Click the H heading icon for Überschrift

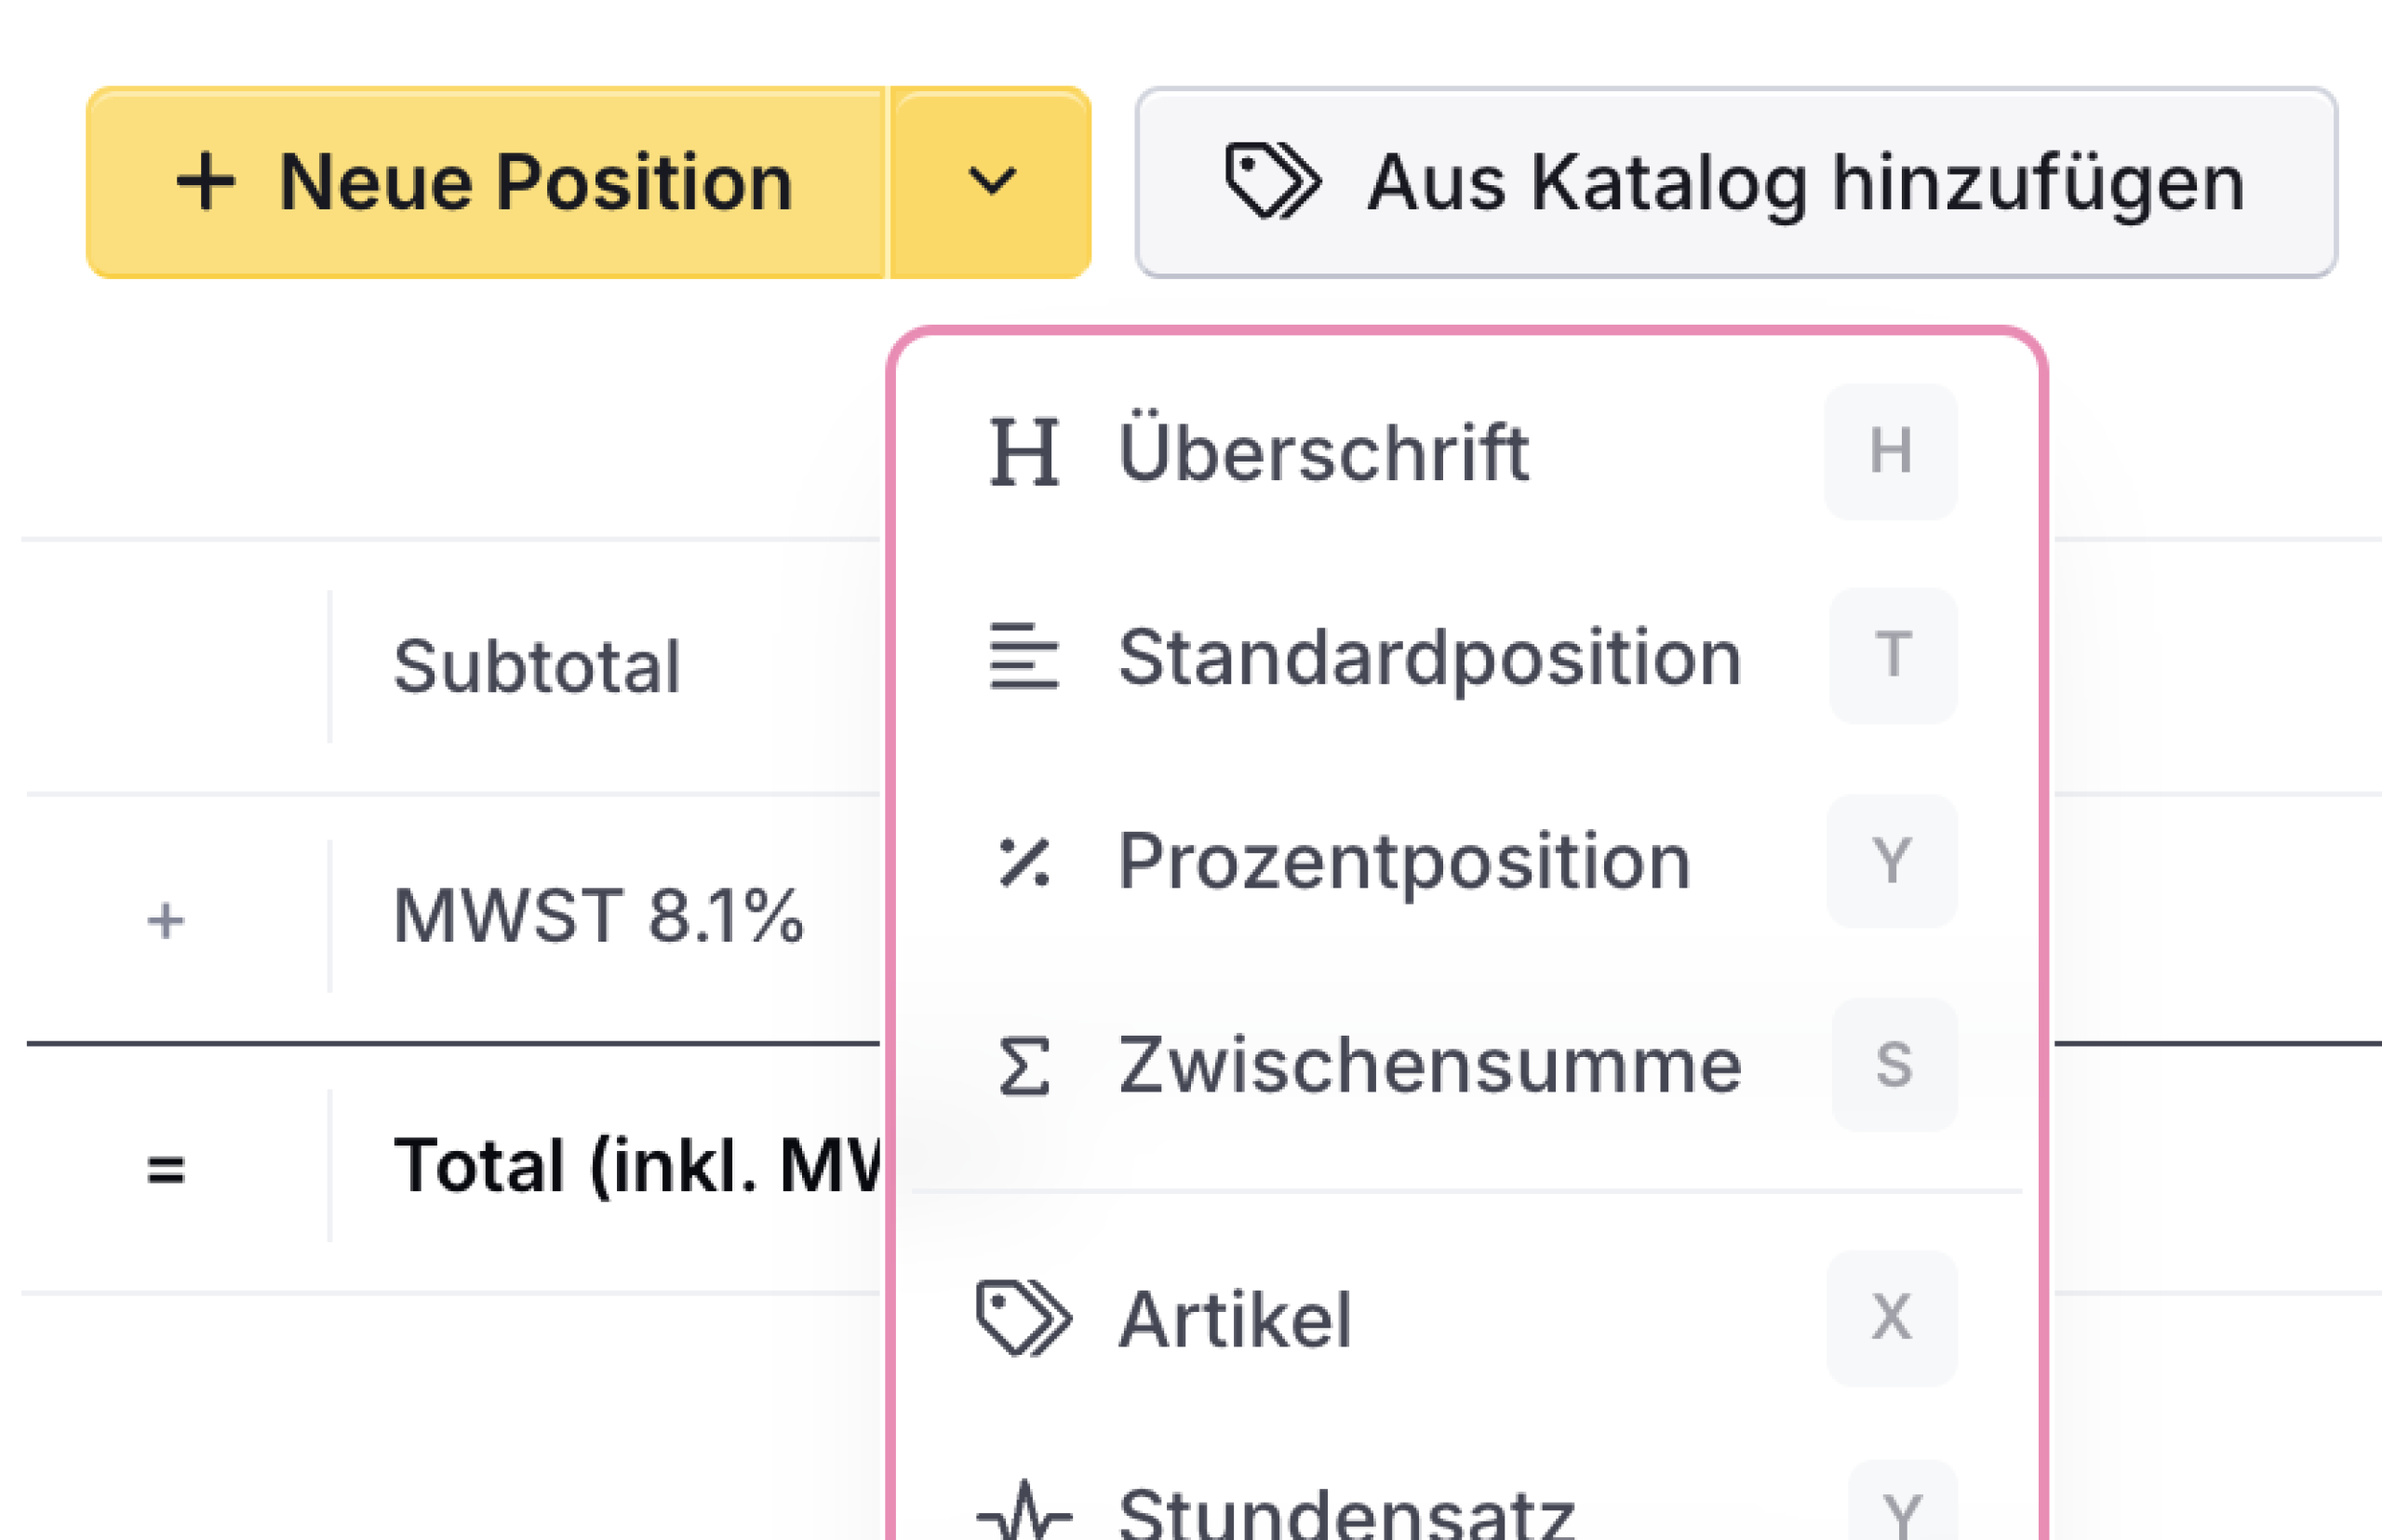pyautogui.click(x=1024, y=452)
